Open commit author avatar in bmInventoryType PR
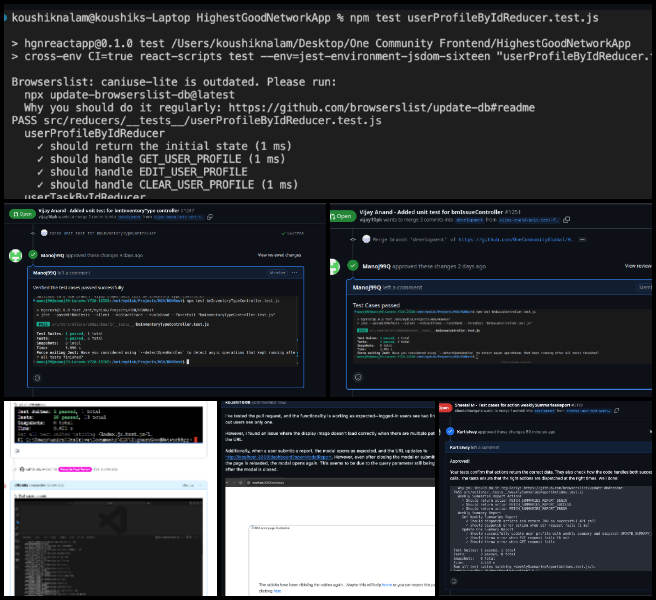Viewport: 656px width, 600px height. point(44,233)
